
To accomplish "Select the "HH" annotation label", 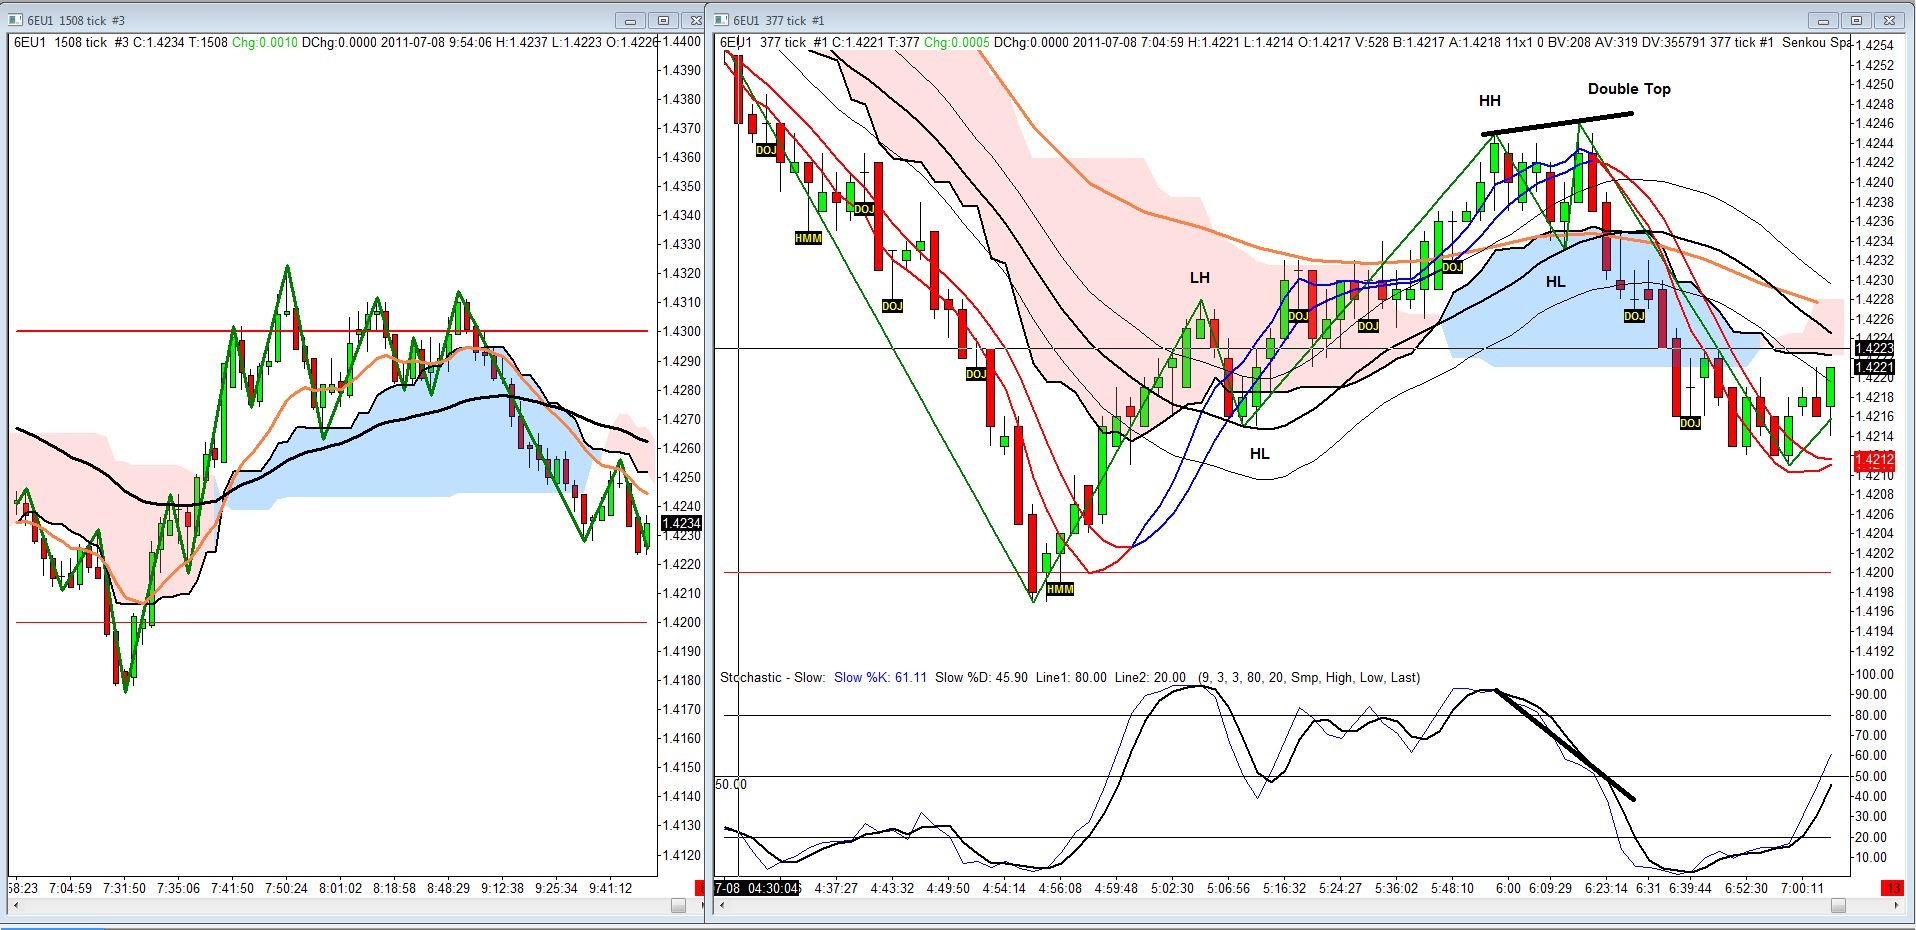I will (1490, 101).
